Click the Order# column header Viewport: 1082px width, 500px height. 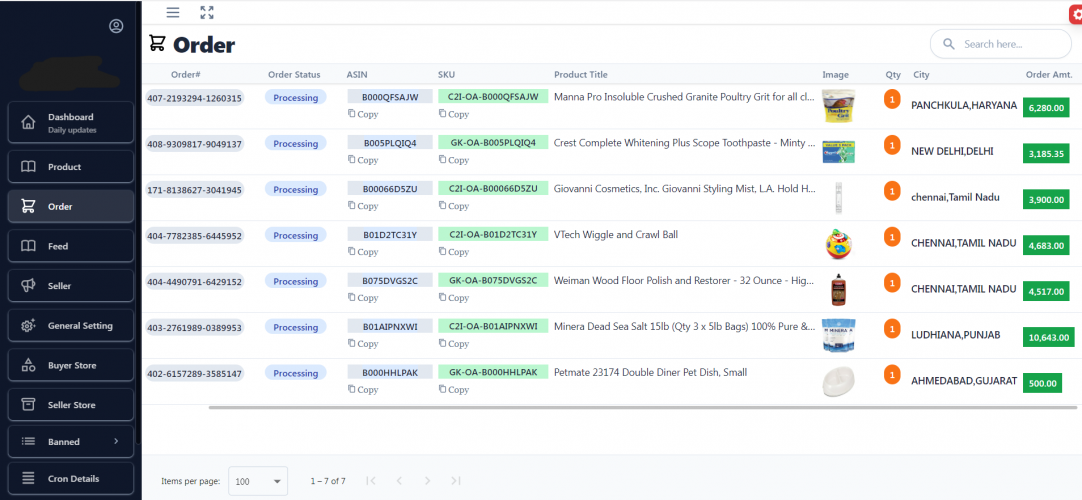point(186,74)
